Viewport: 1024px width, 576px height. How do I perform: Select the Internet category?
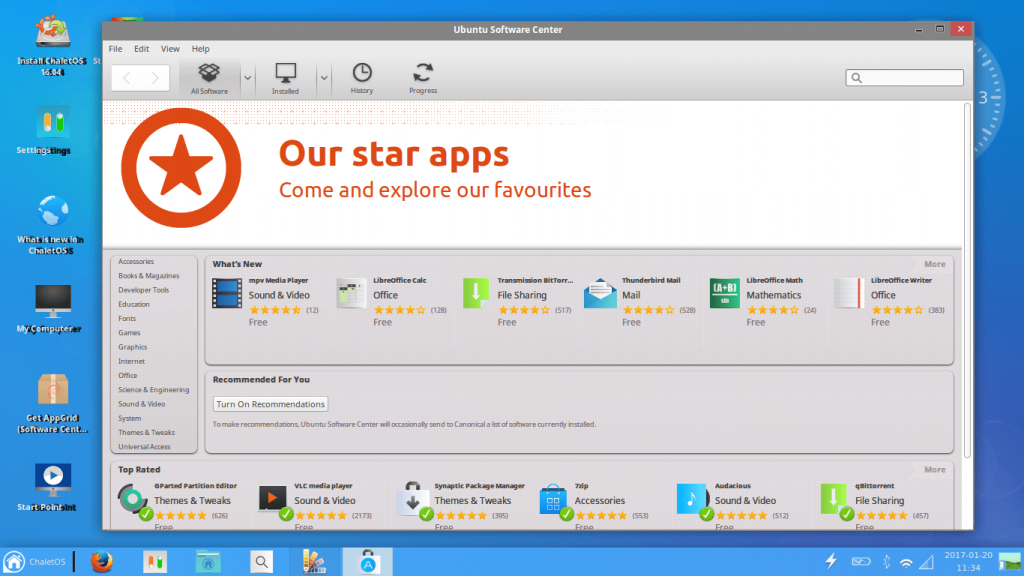pyautogui.click(x=131, y=362)
